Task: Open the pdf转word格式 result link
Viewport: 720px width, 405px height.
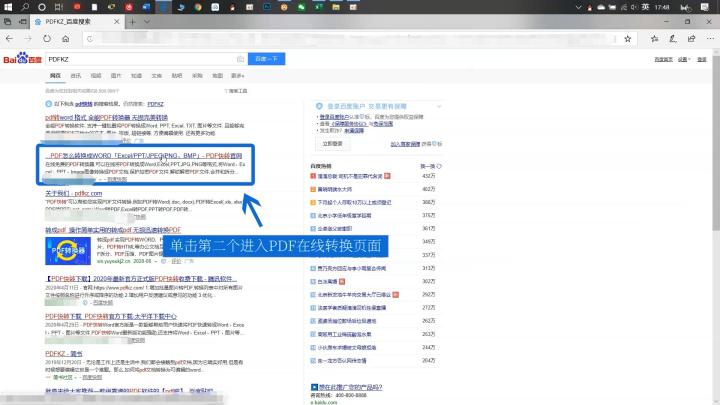Action: tap(107, 118)
